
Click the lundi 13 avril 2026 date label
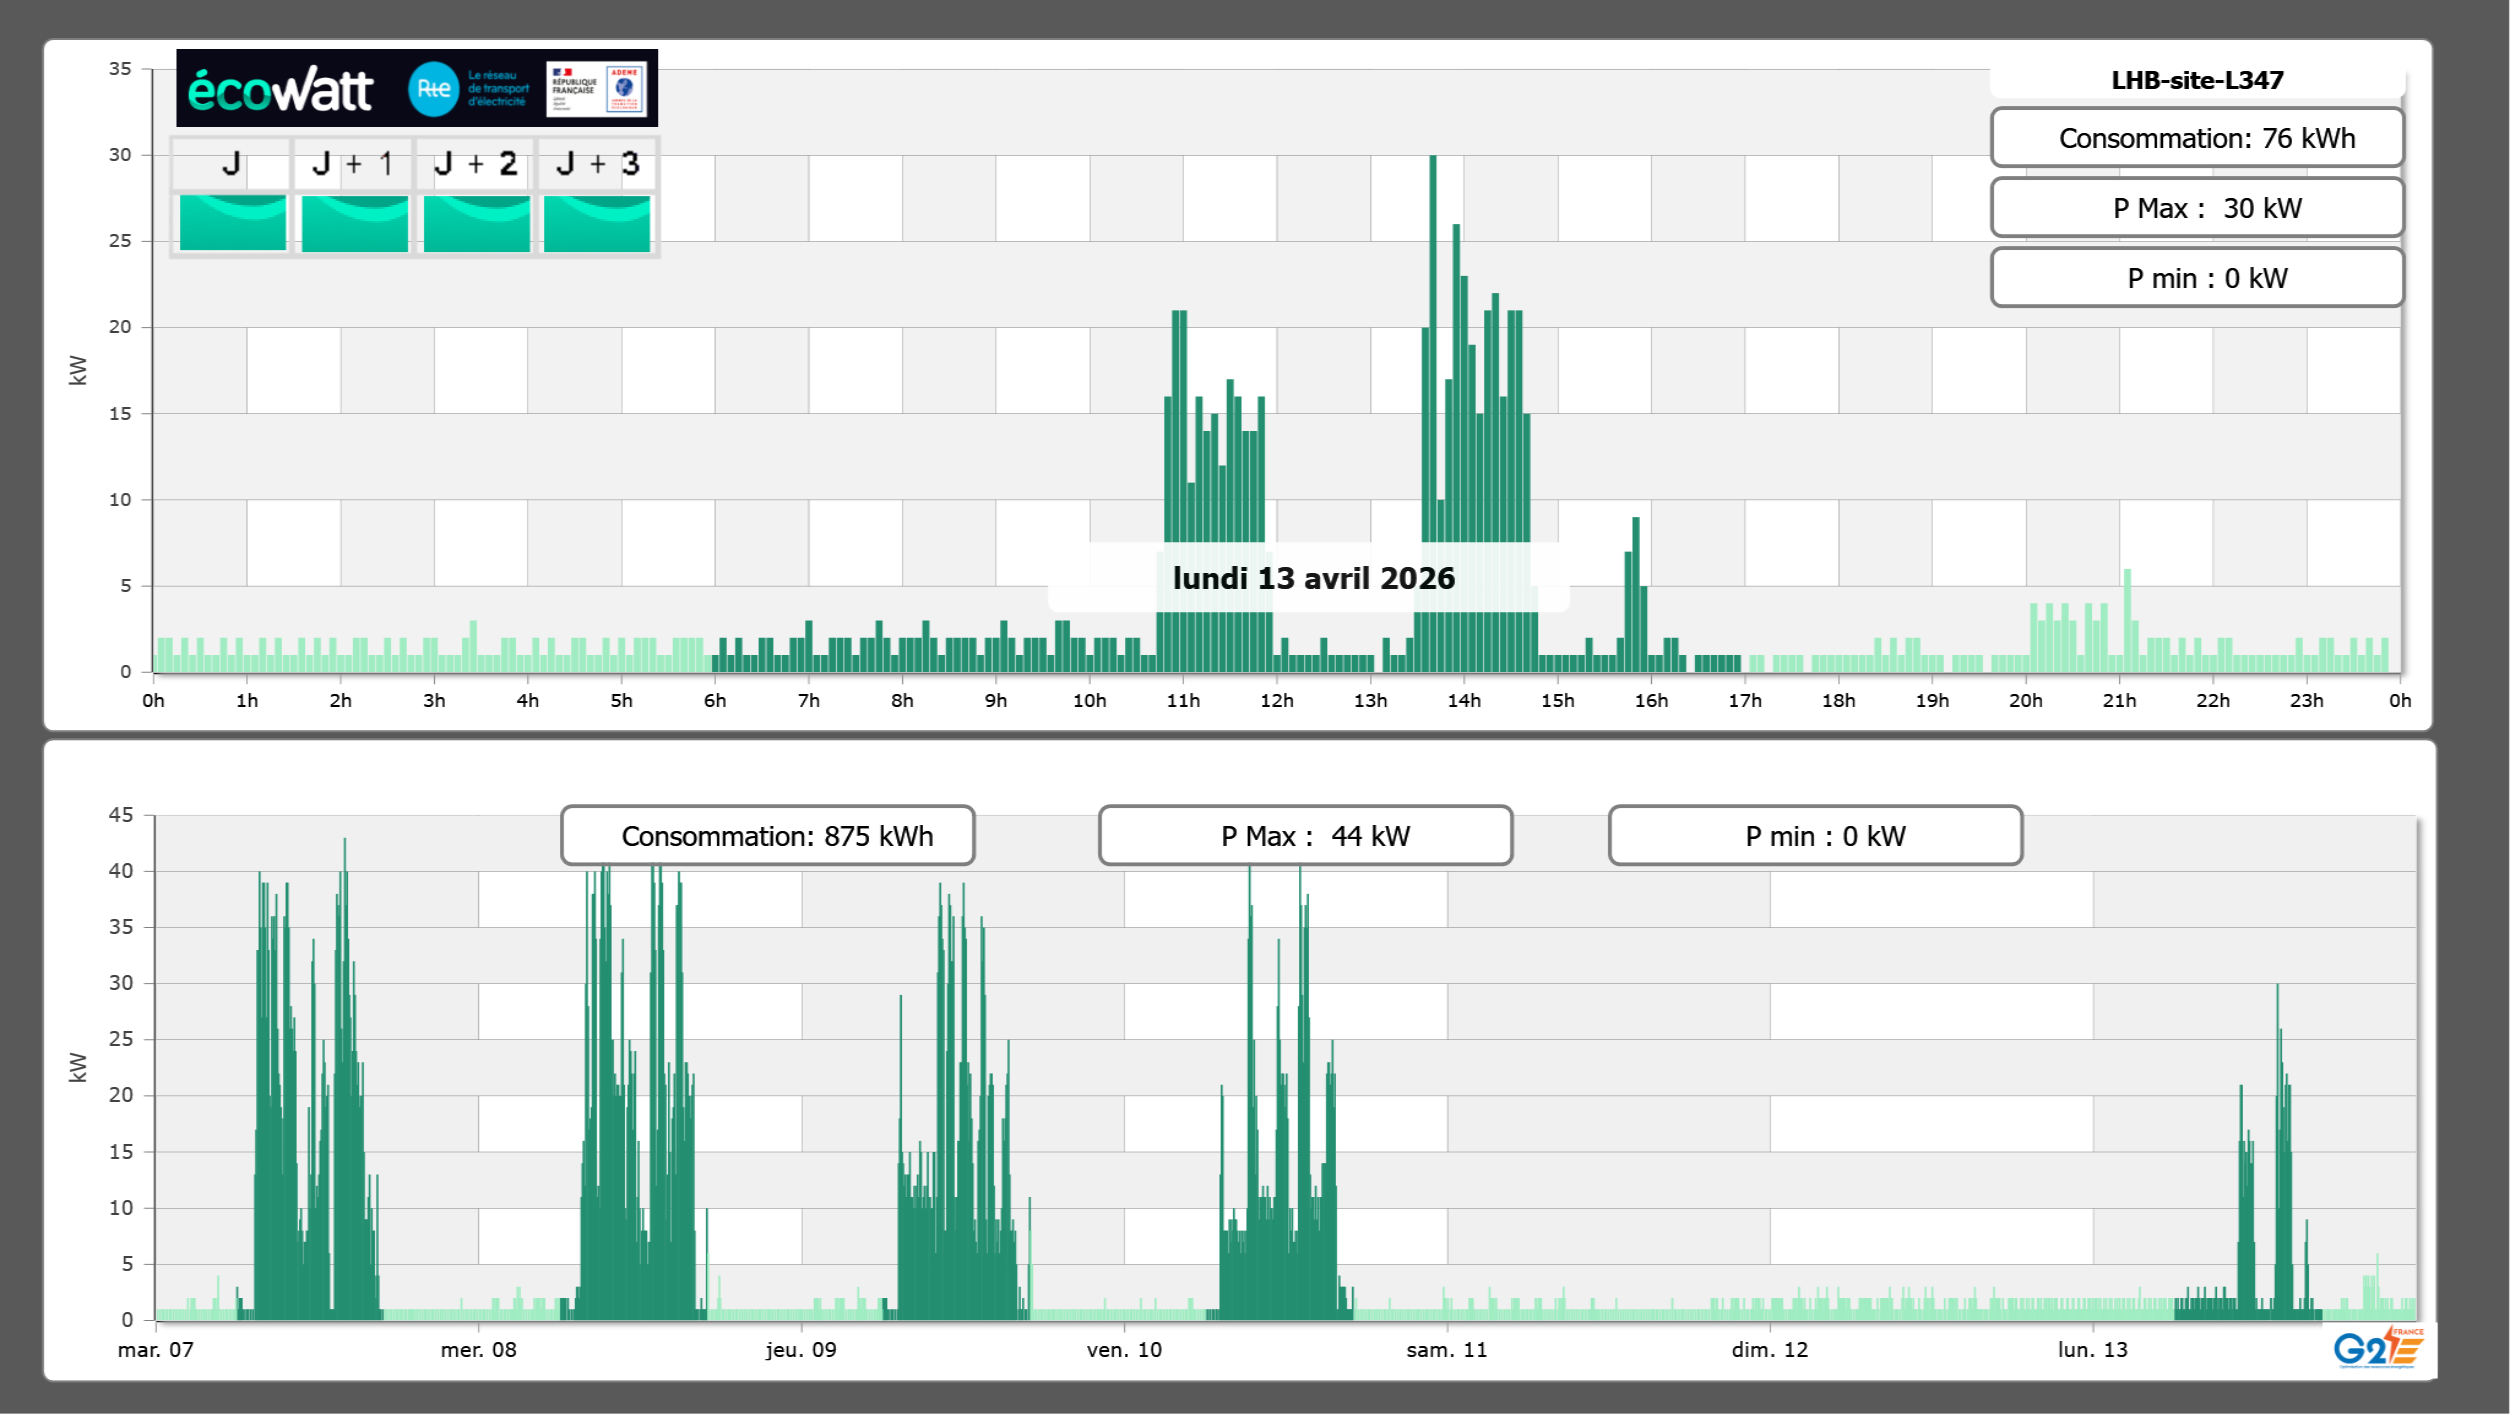(x=1313, y=578)
